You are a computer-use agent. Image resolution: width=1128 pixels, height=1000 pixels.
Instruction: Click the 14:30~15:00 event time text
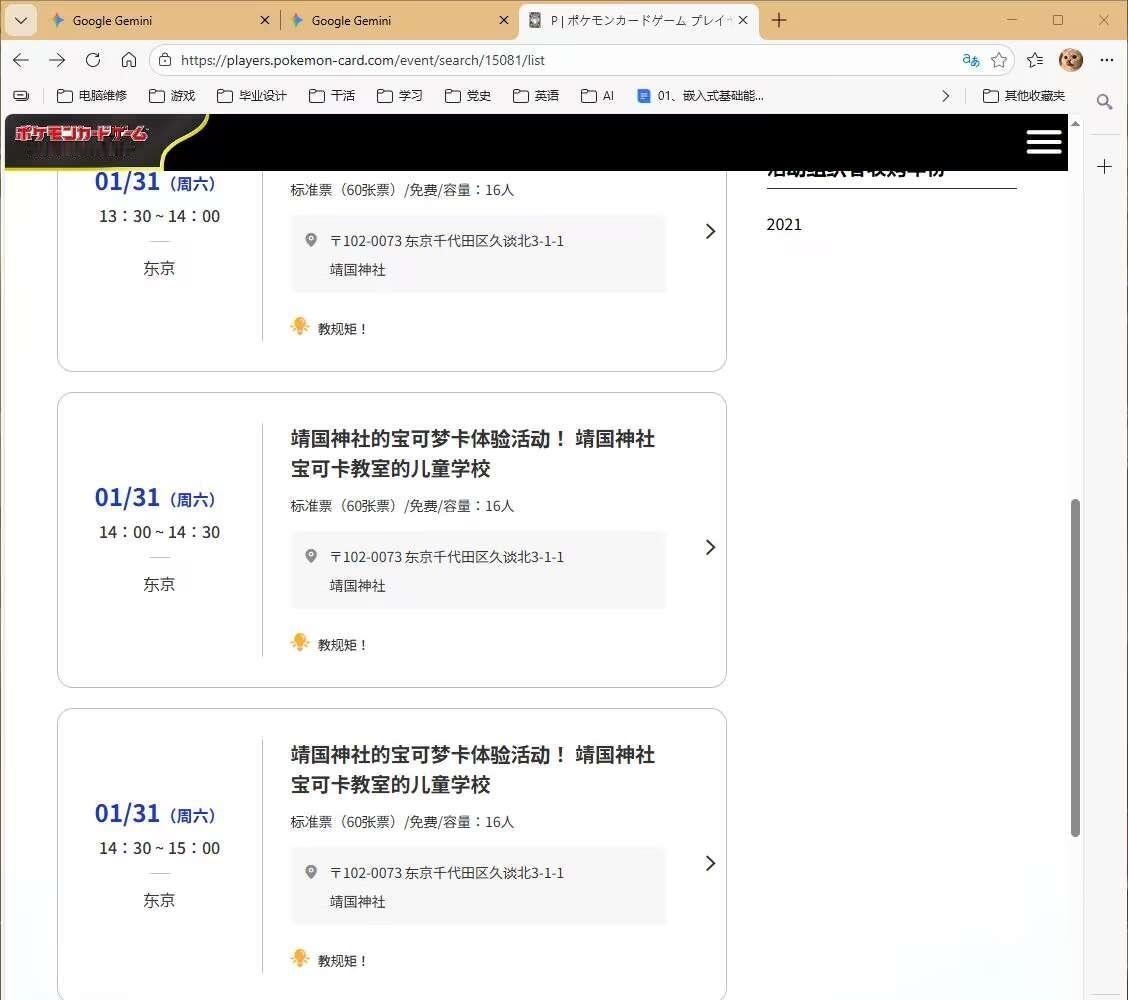click(159, 847)
